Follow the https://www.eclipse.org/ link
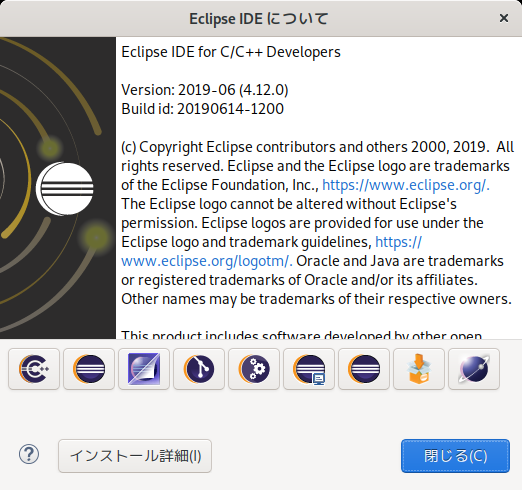Screen dimensions: 522x490 pos(406,185)
